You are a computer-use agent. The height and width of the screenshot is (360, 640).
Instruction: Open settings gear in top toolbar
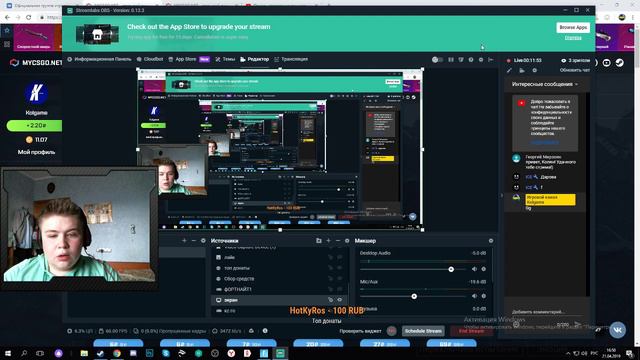tap(481, 60)
